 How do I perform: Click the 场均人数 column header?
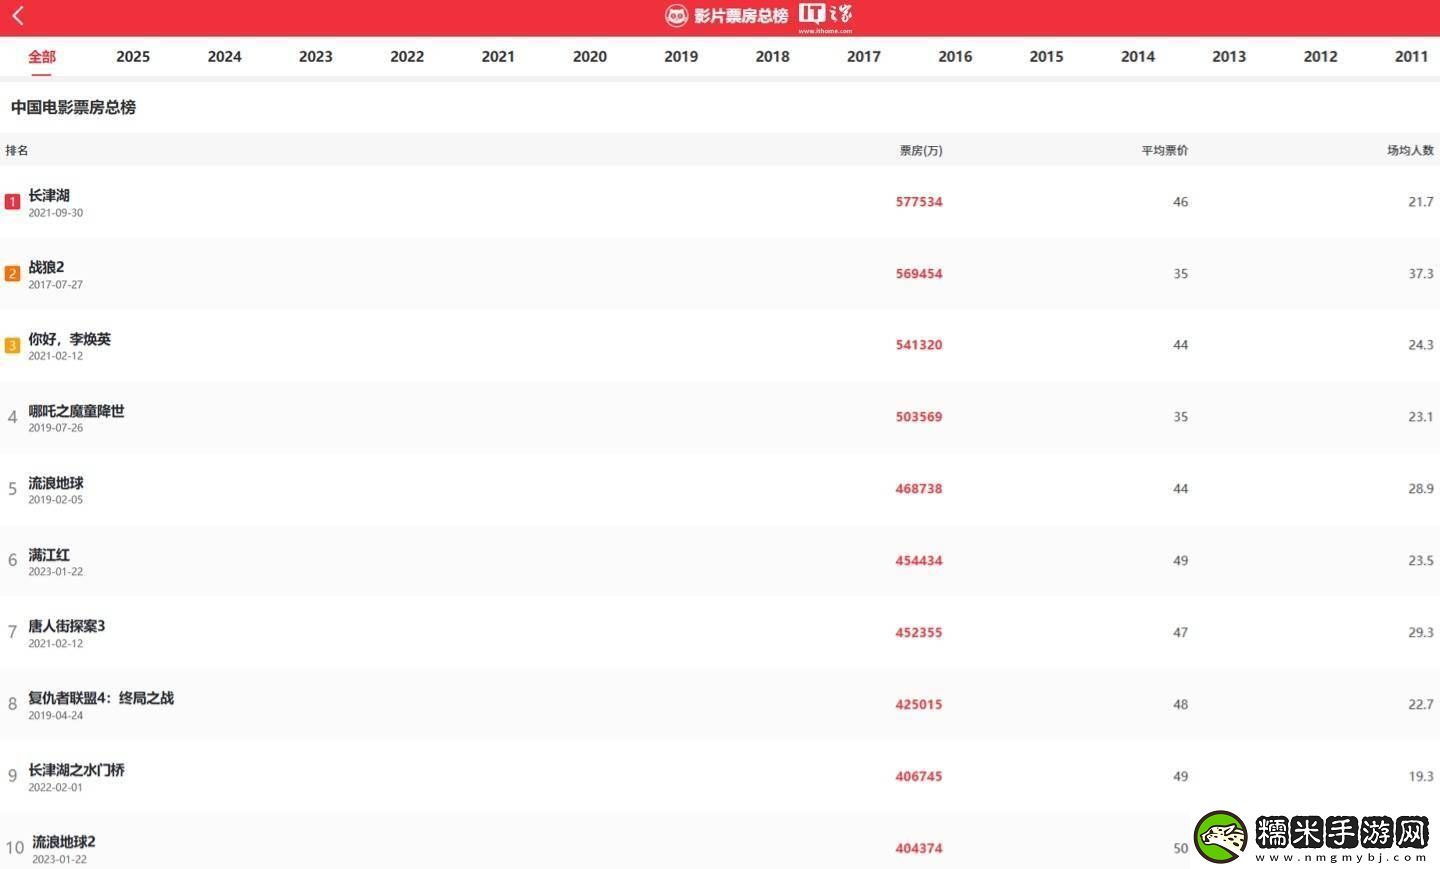(1410, 151)
